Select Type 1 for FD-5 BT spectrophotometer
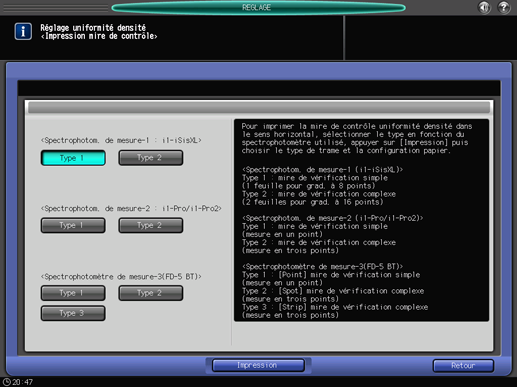517x387 pixels. [73, 293]
